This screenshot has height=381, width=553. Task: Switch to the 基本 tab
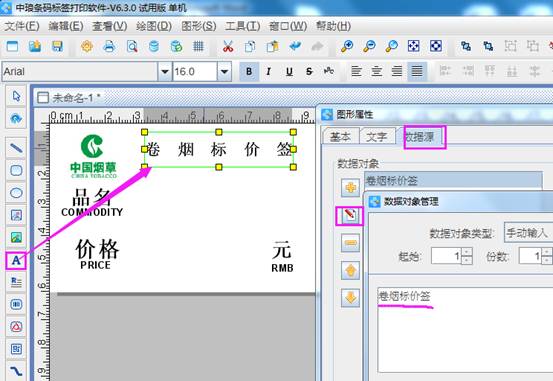(340, 137)
